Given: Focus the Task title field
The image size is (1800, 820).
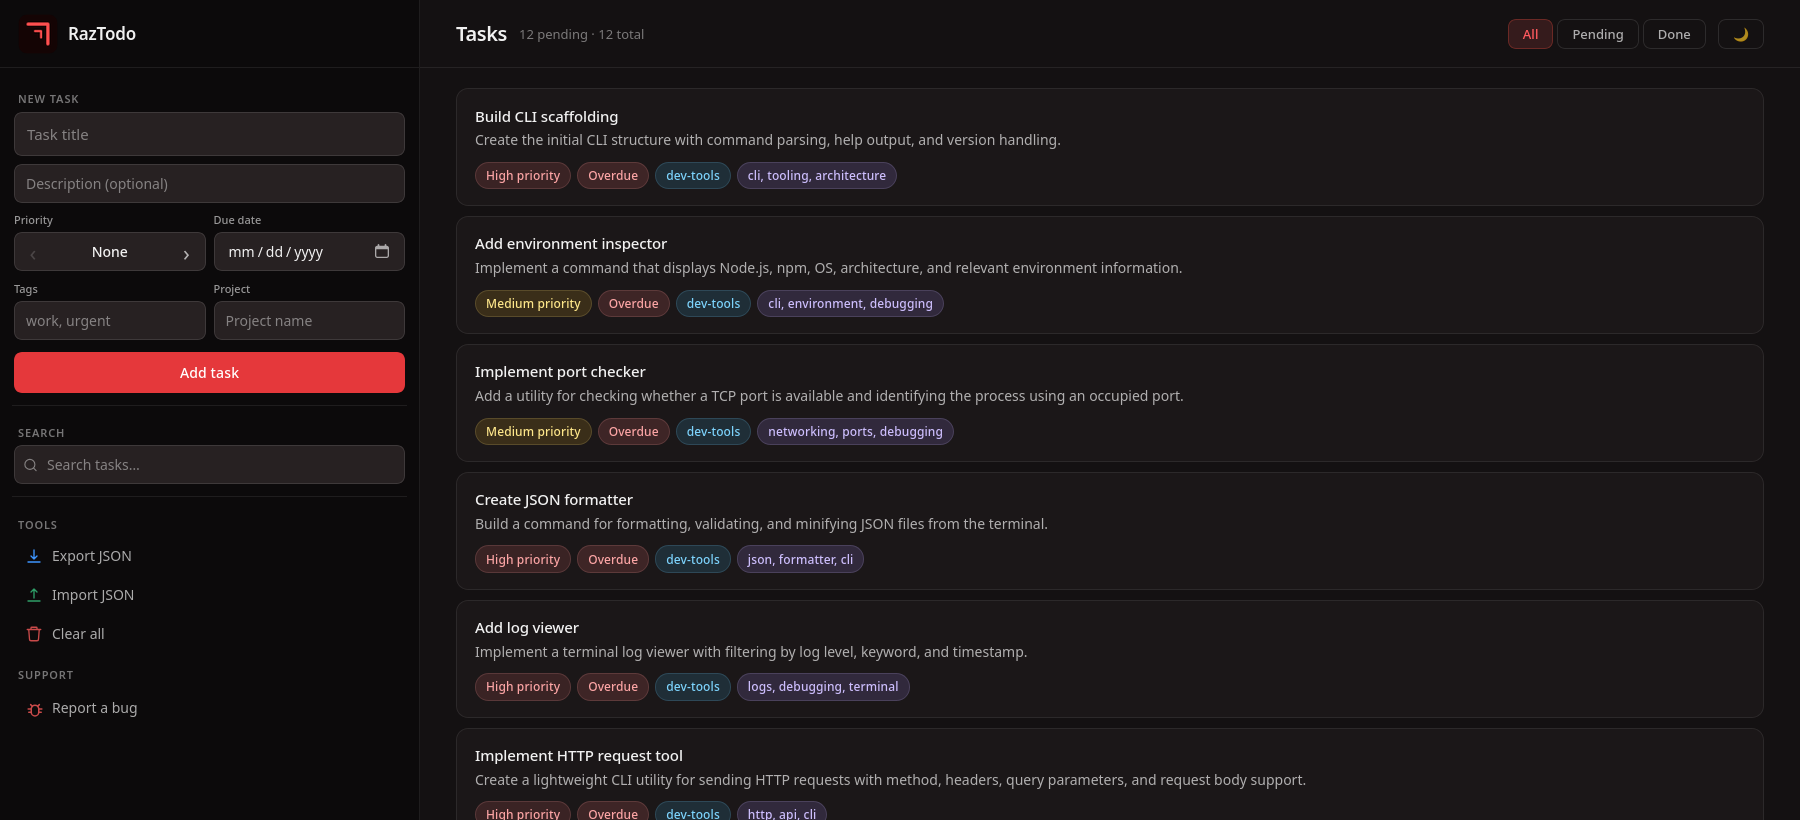Looking at the screenshot, I should [x=209, y=134].
